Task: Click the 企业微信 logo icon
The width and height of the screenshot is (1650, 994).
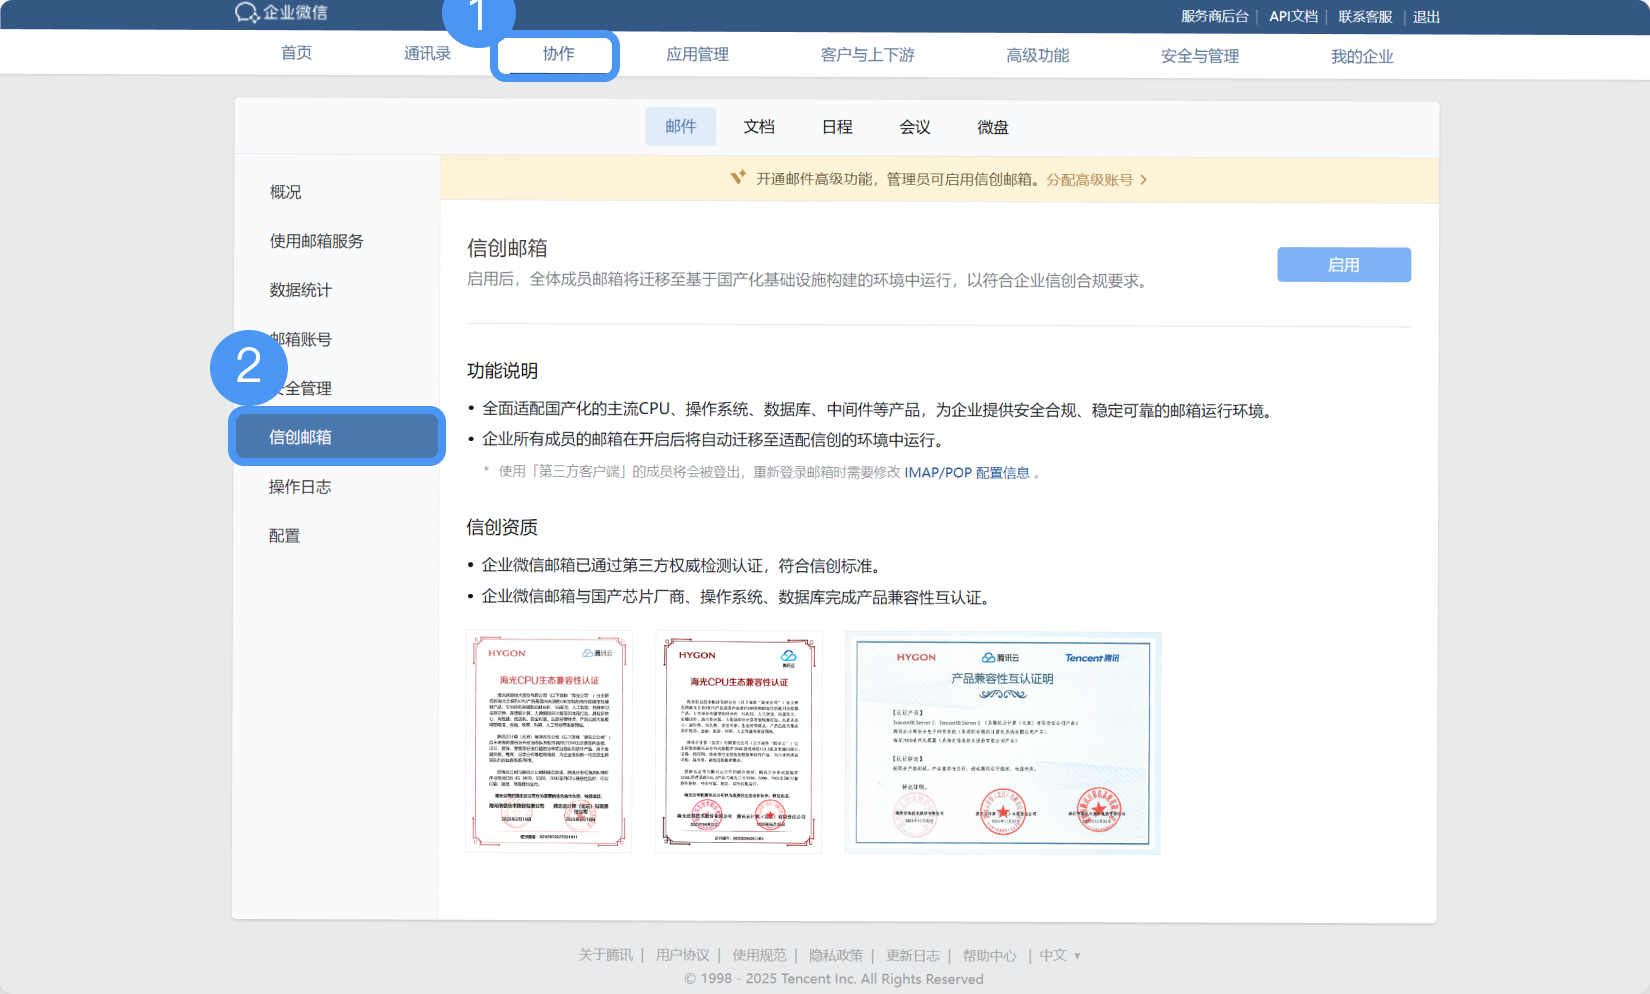Action: point(247,12)
